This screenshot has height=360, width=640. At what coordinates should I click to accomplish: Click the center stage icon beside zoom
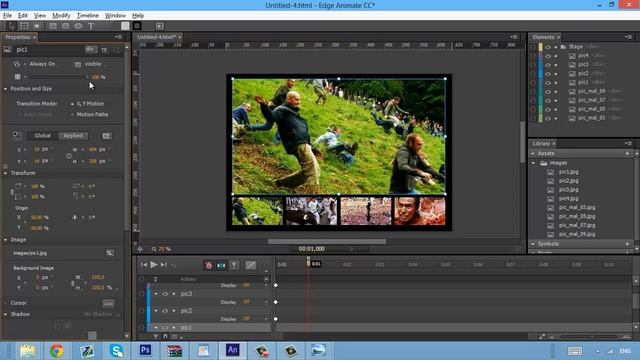[x=140, y=249]
